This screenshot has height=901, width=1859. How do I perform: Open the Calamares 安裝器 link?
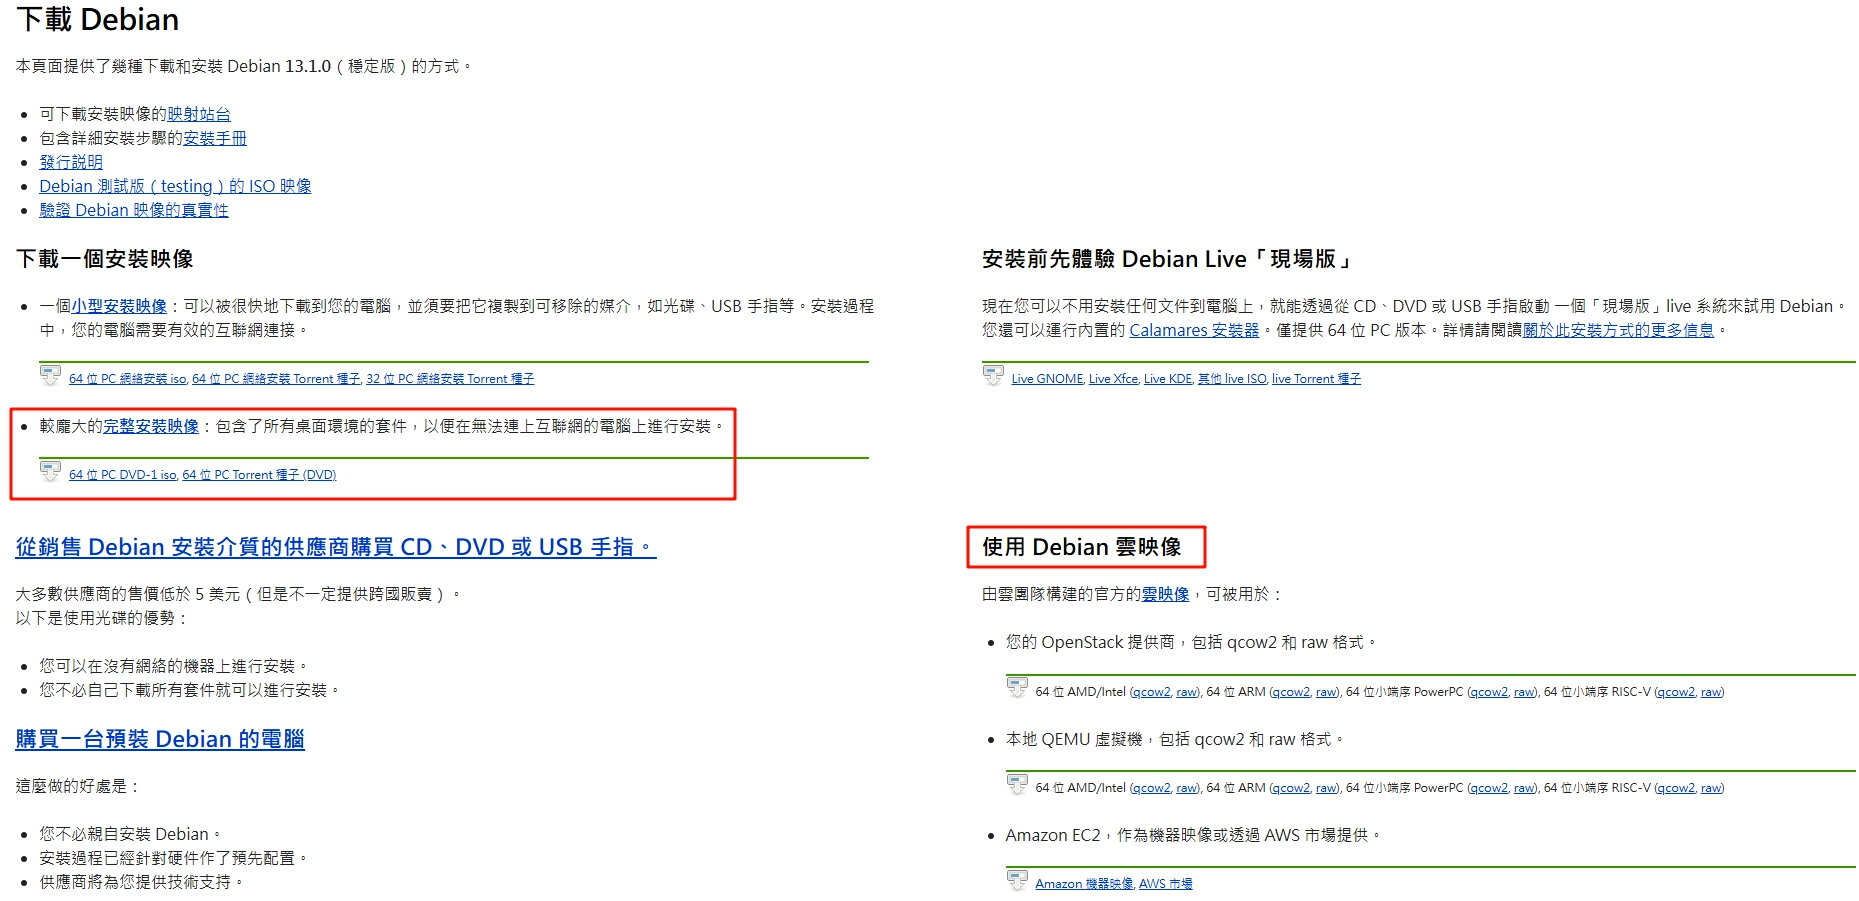[1194, 330]
